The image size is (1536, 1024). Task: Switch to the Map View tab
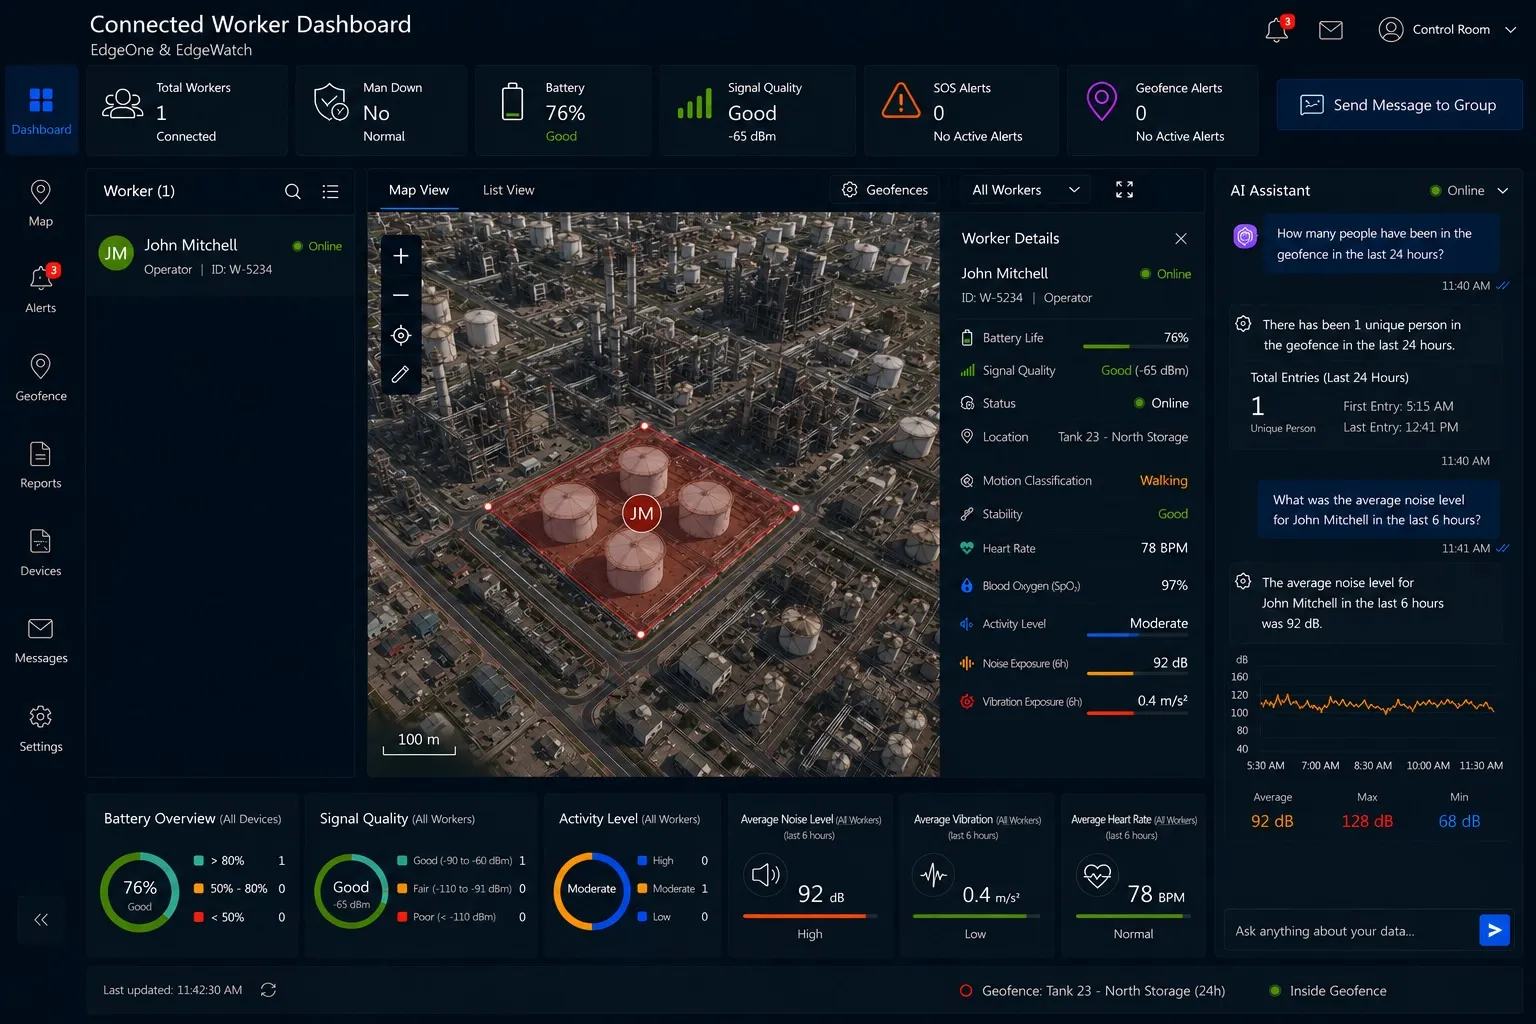pyautogui.click(x=418, y=190)
